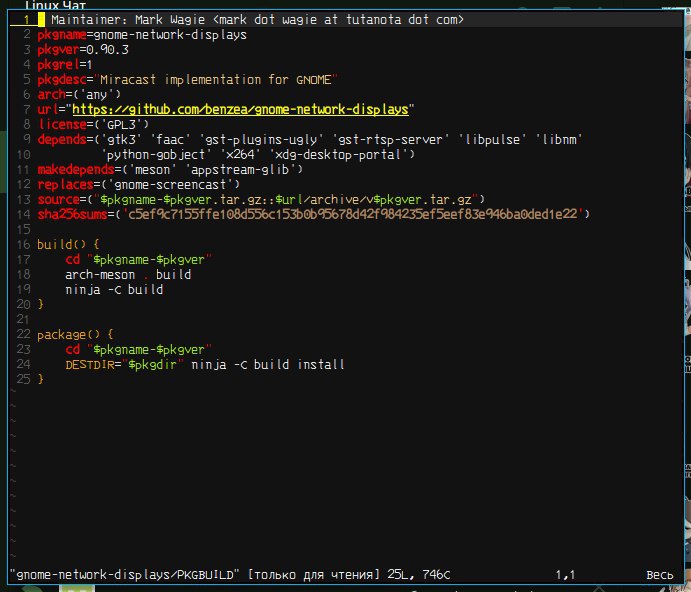Click 'x264' dependency on line 10

pos(240,155)
